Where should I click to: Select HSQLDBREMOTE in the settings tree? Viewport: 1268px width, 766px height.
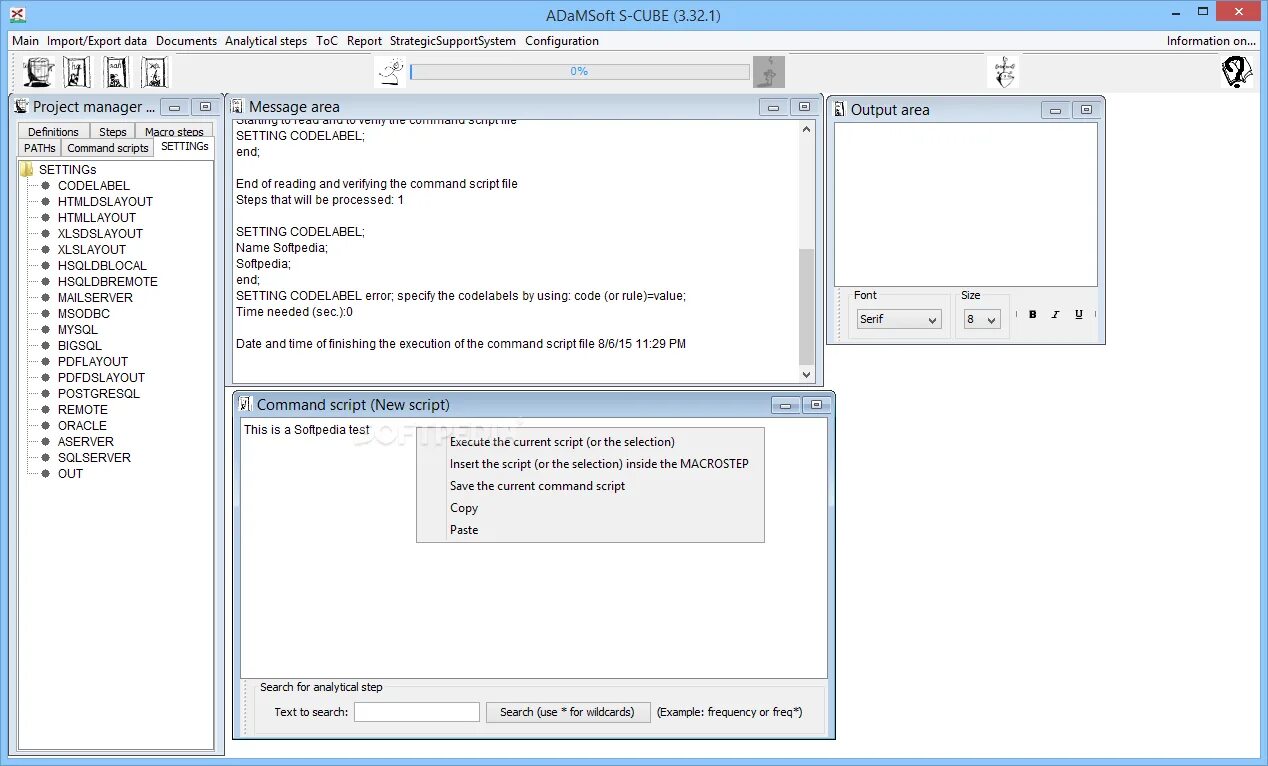[x=108, y=282]
